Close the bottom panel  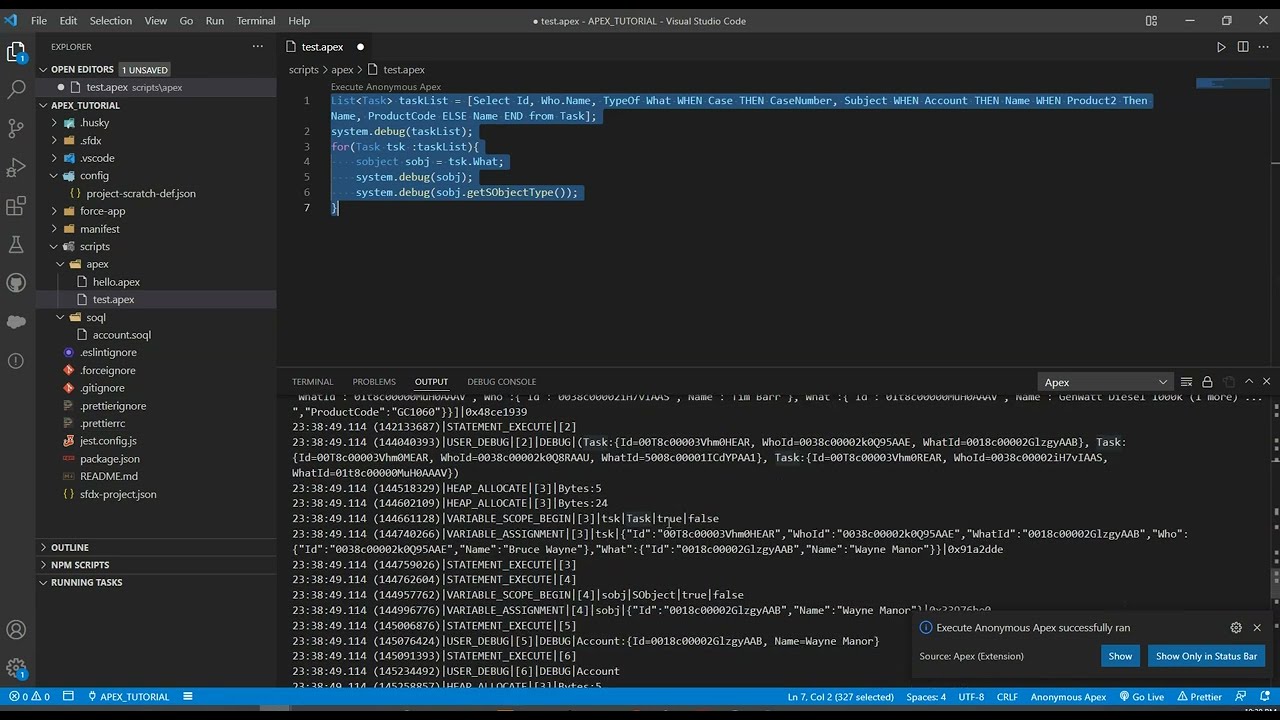tap(1266, 382)
